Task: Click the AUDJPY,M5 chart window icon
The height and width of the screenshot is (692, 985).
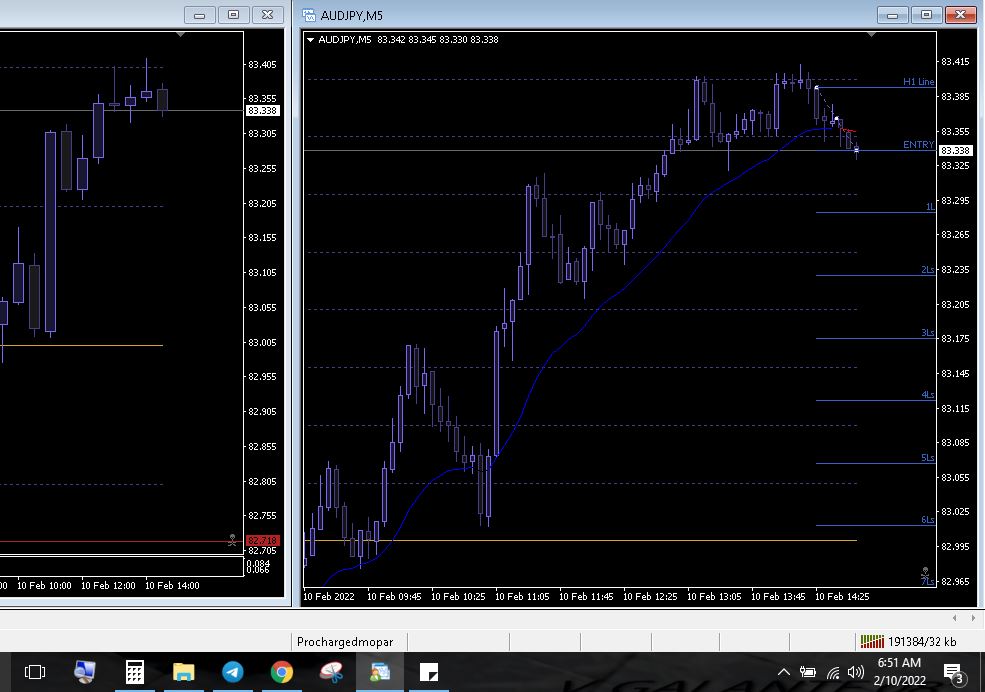Action: [308, 15]
